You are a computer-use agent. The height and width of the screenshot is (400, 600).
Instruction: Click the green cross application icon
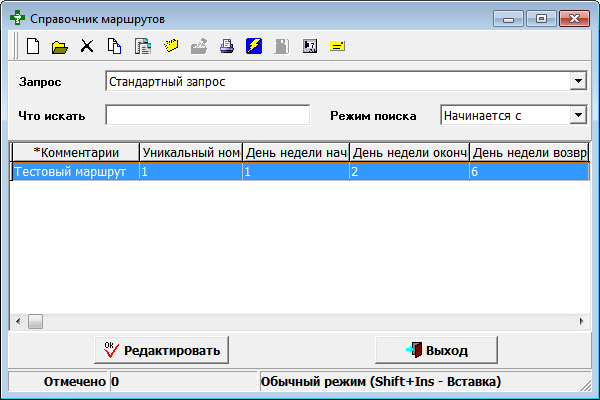click(x=17, y=18)
